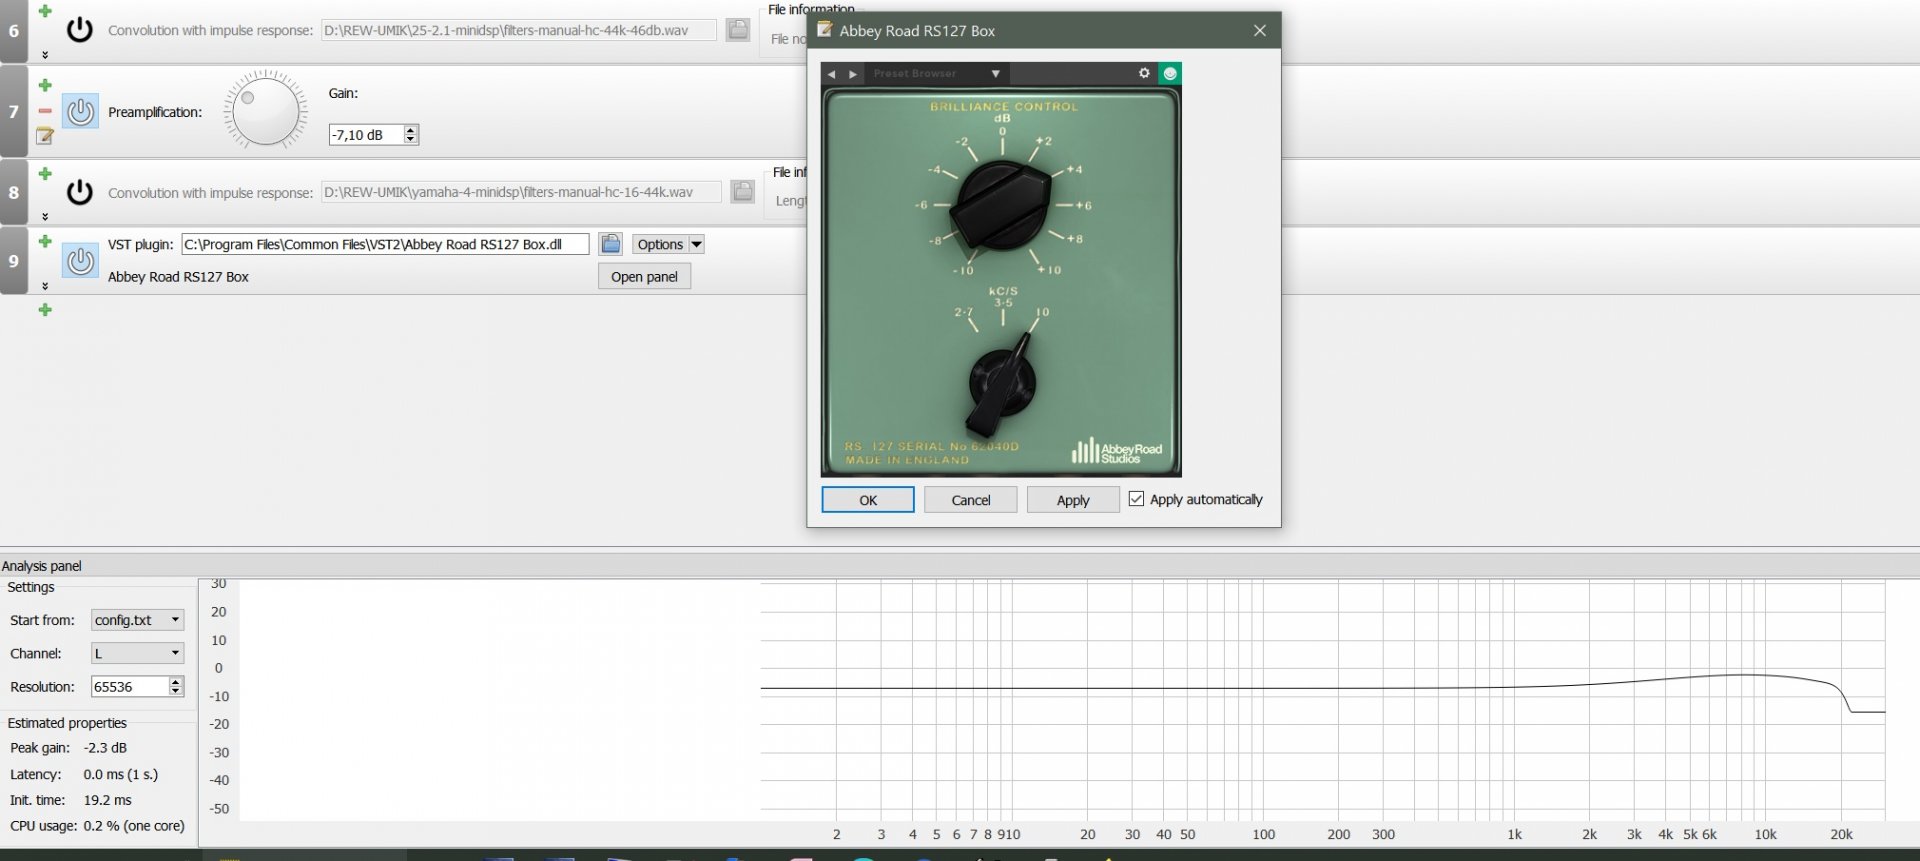Image resolution: width=1920 pixels, height=861 pixels.
Task: Go to next preset with right arrow
Action: pos(853,74)
